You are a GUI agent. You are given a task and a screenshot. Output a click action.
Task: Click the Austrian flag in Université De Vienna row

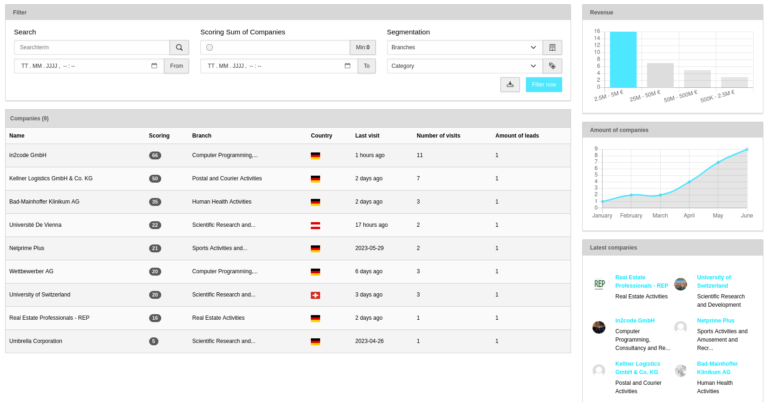[315, 225]
